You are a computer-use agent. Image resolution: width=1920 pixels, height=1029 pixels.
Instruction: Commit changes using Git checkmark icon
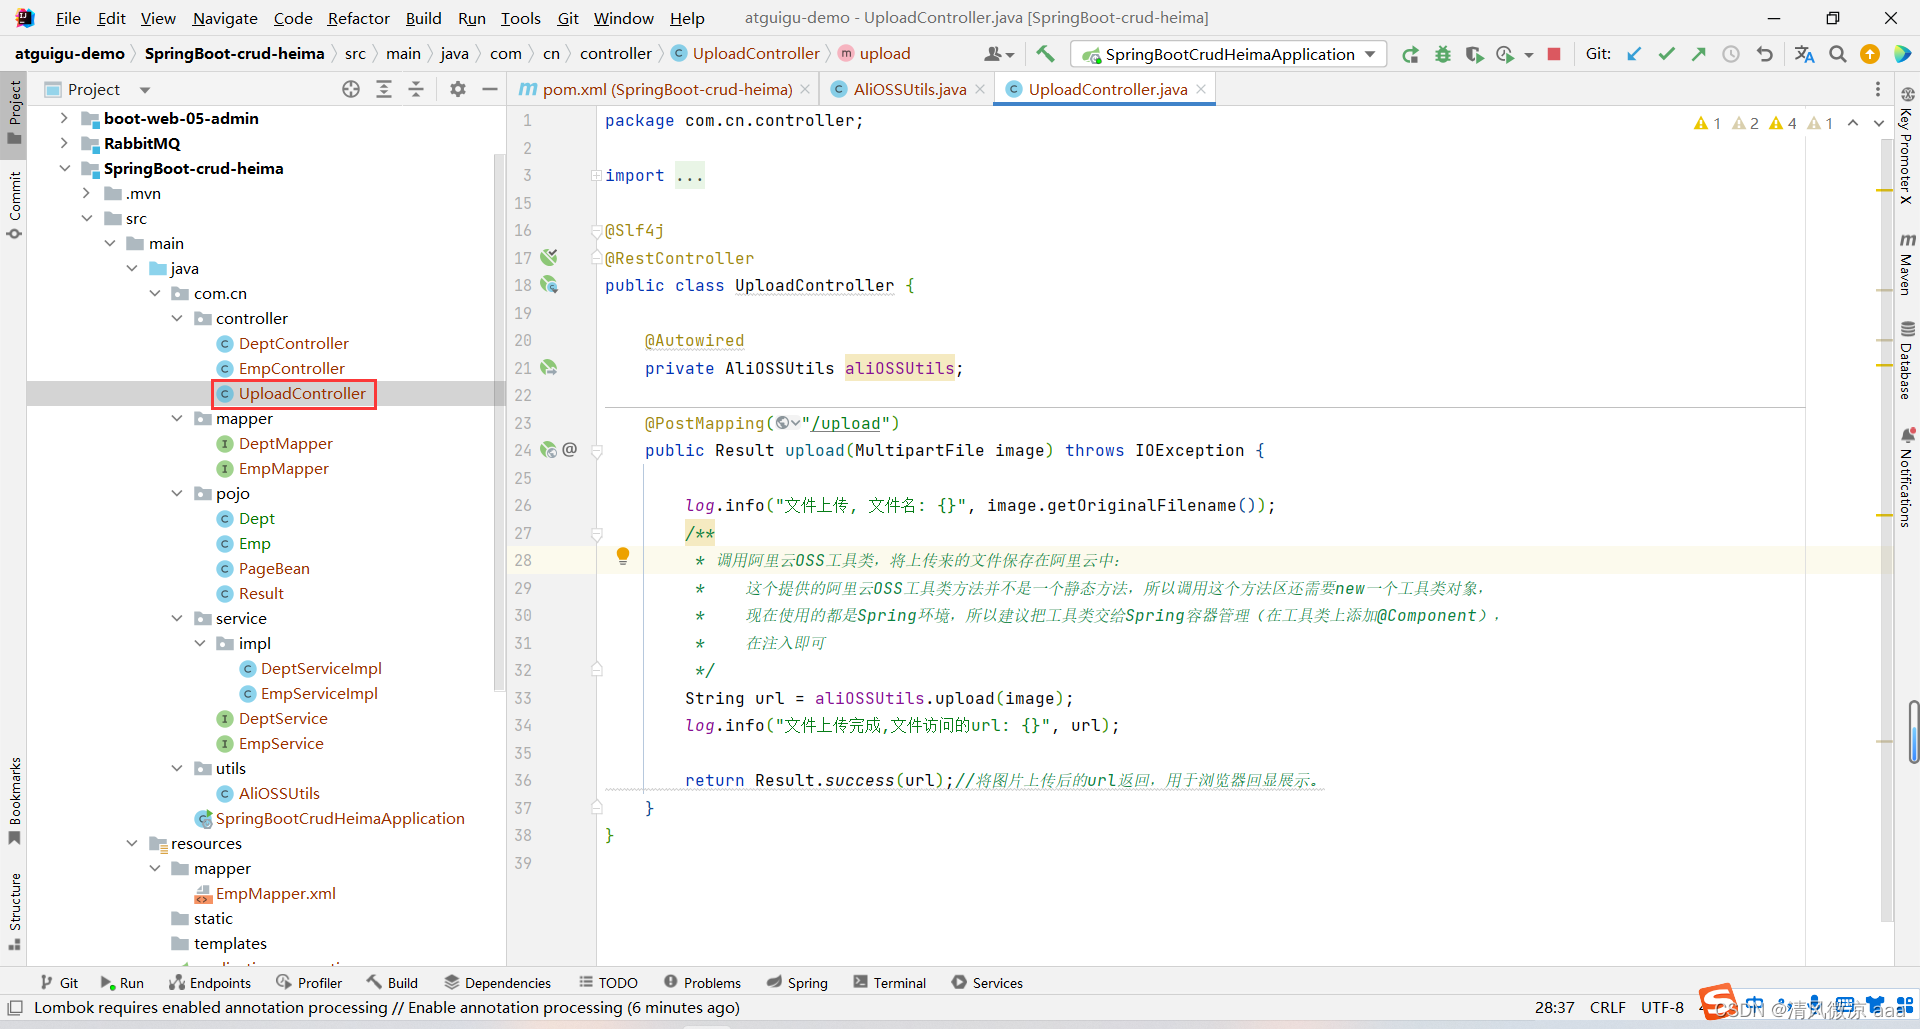click(1666, 54)
